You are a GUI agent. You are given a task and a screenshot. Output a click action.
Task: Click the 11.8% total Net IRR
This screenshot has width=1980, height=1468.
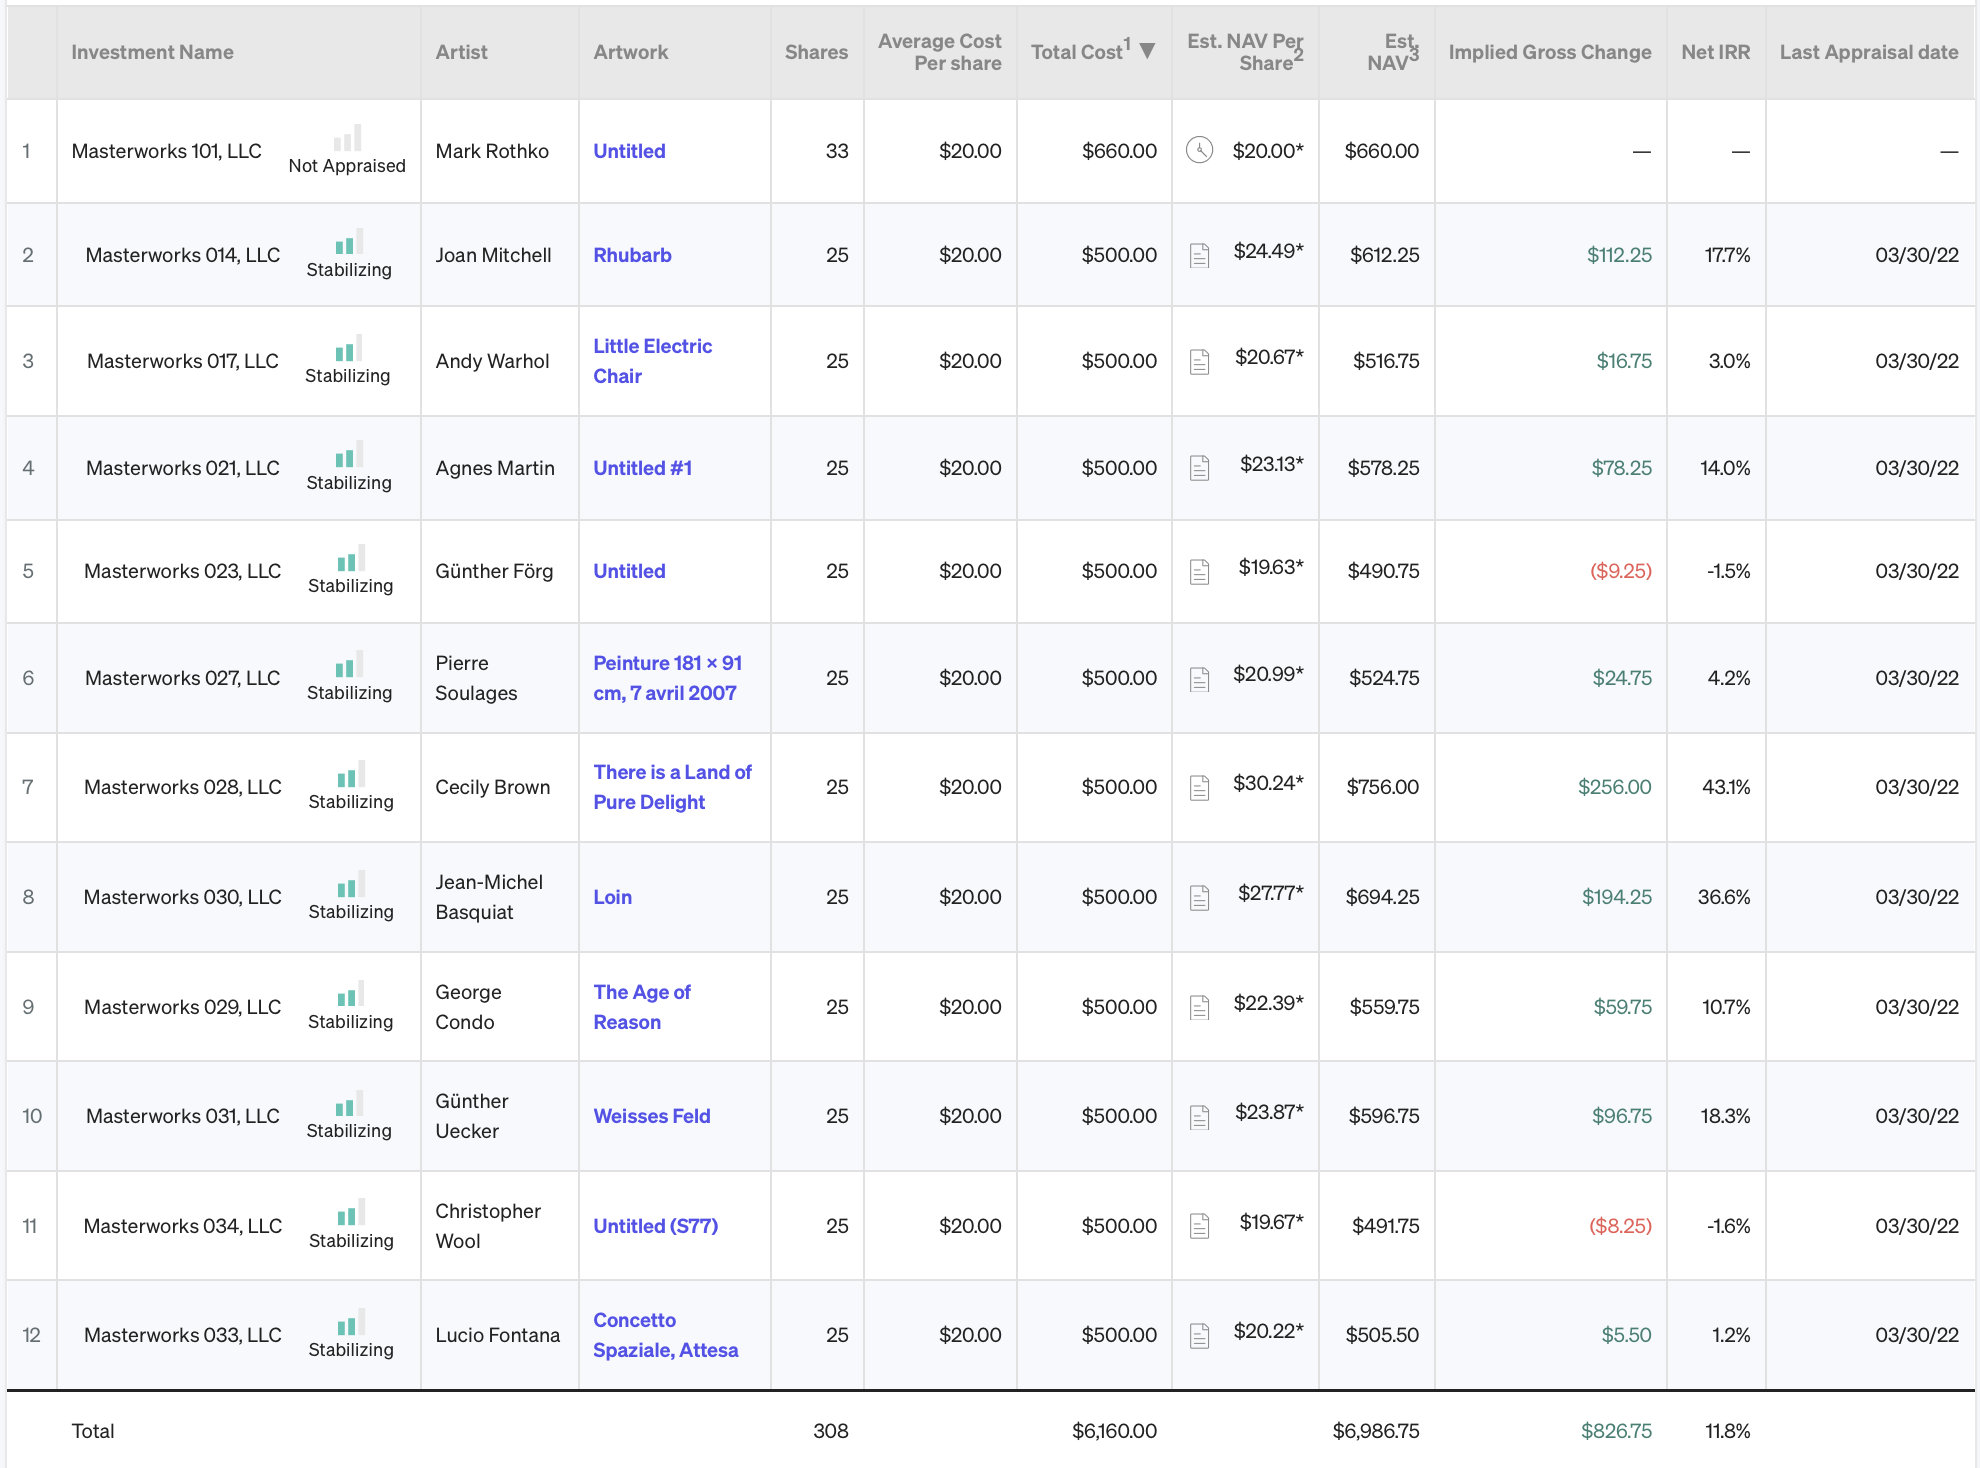pos(1727,1431)
